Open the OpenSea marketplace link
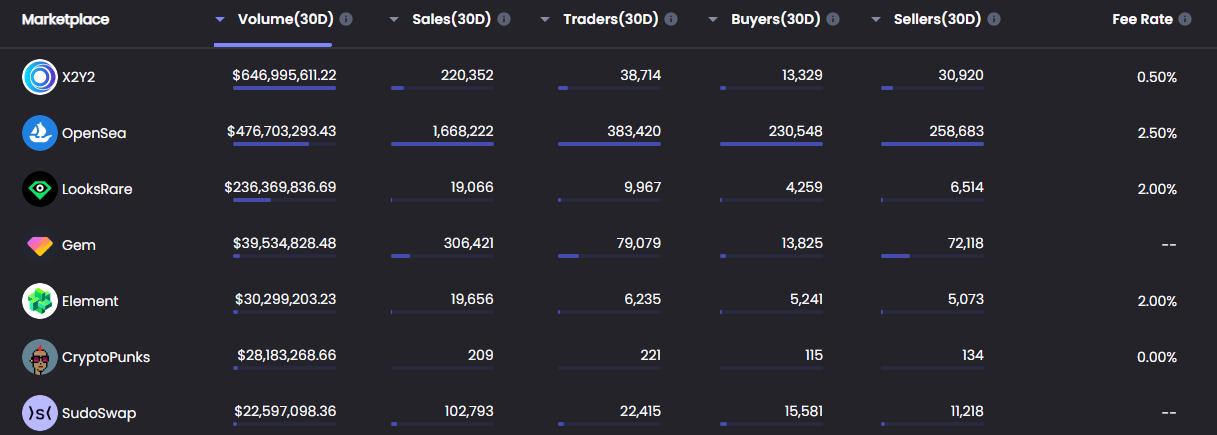This screenshot has height=435, width=1217. click(94, 133)
